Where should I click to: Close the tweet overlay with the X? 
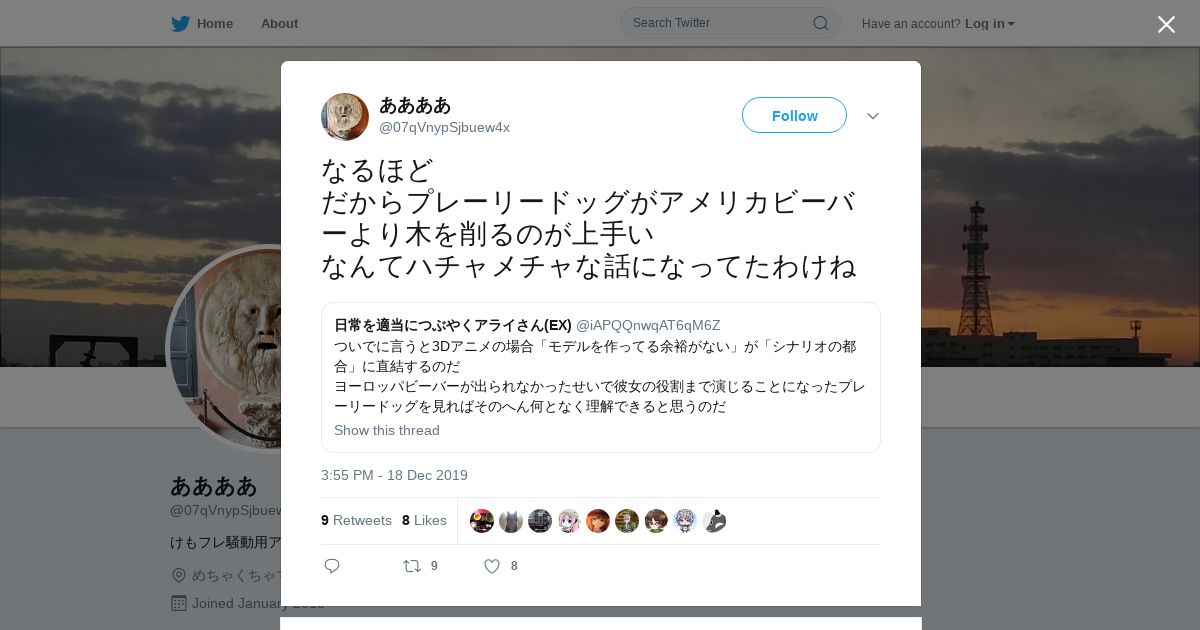click(1166, 24)
